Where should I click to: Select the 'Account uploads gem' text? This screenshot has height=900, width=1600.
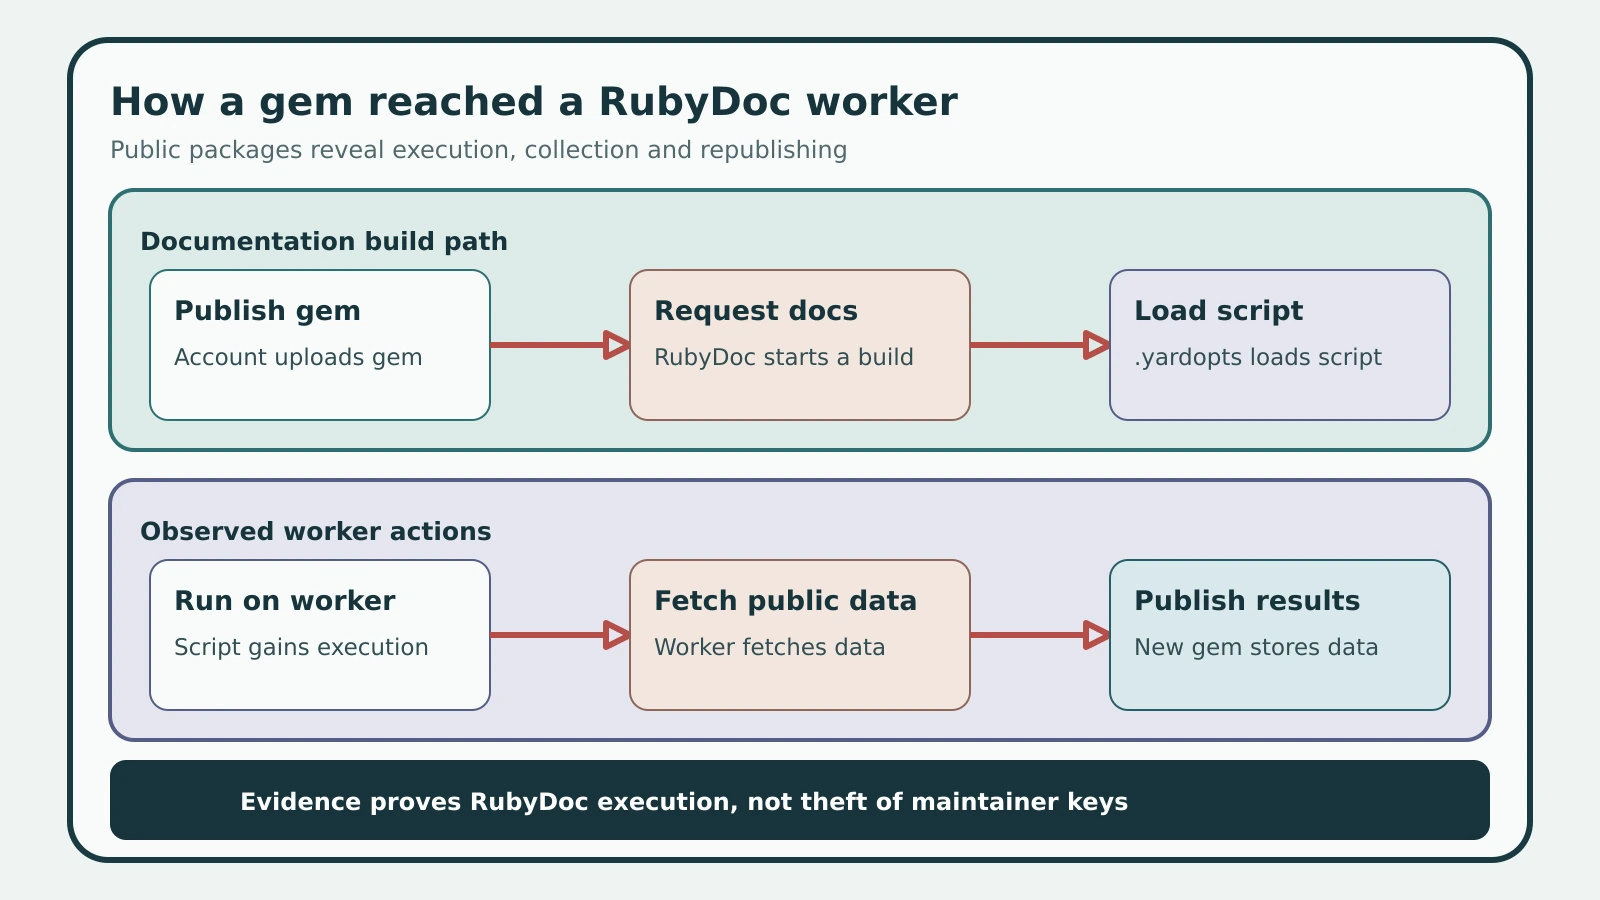click(298, 357)
